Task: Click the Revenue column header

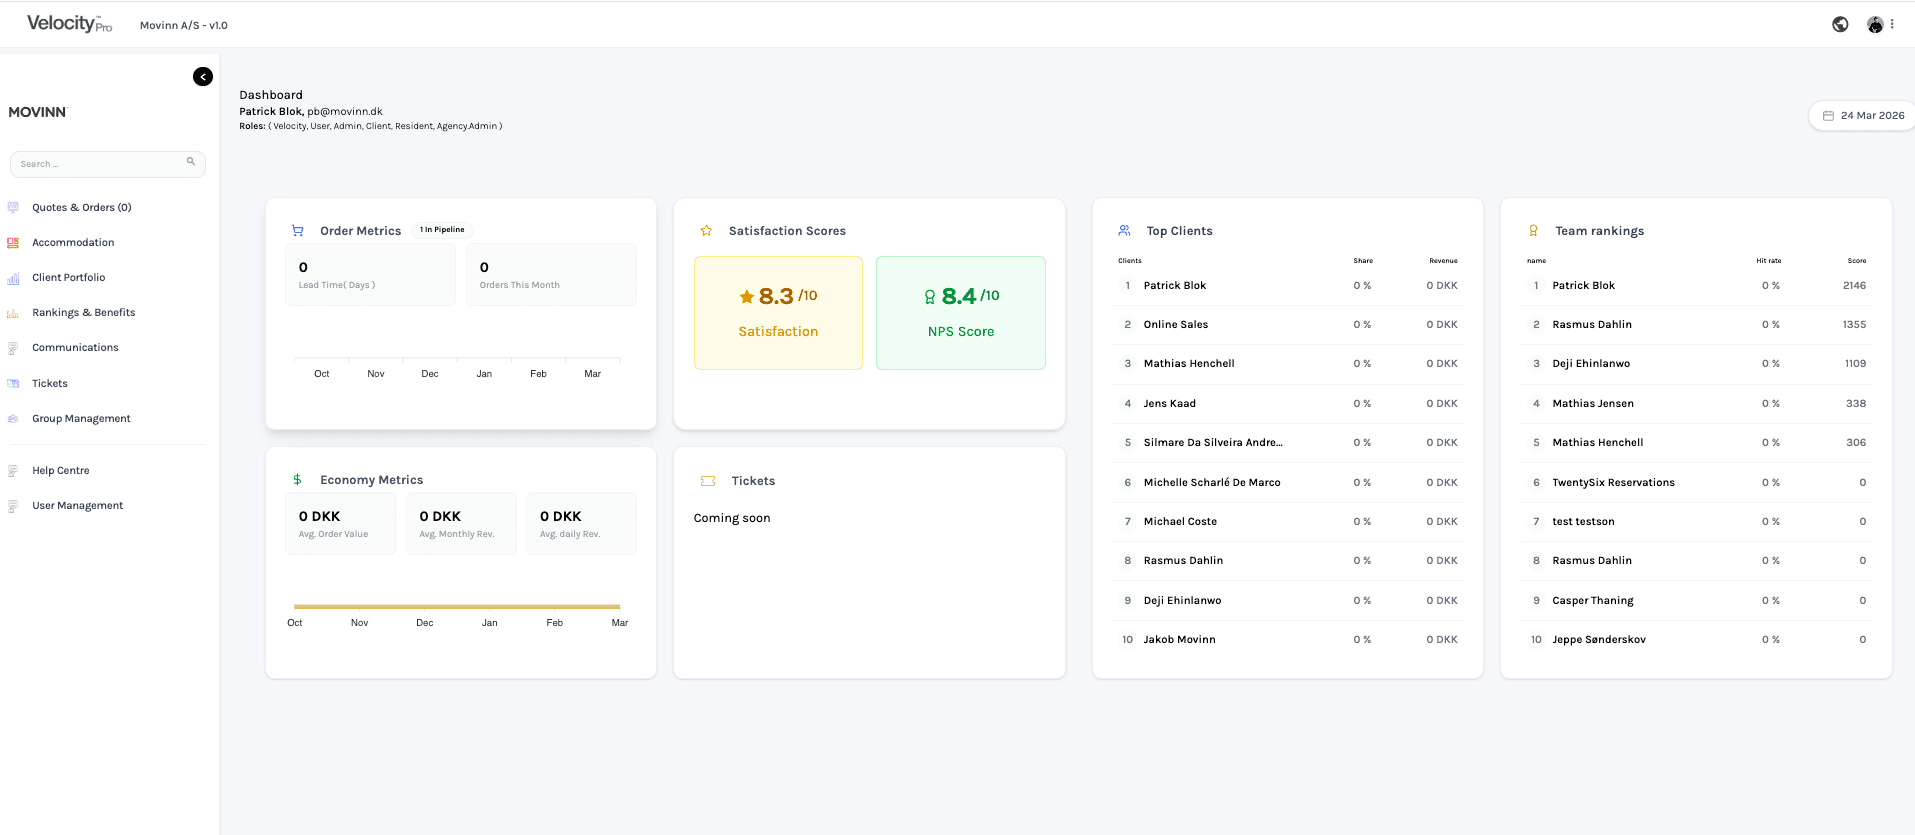Action: pos(1443,261)
